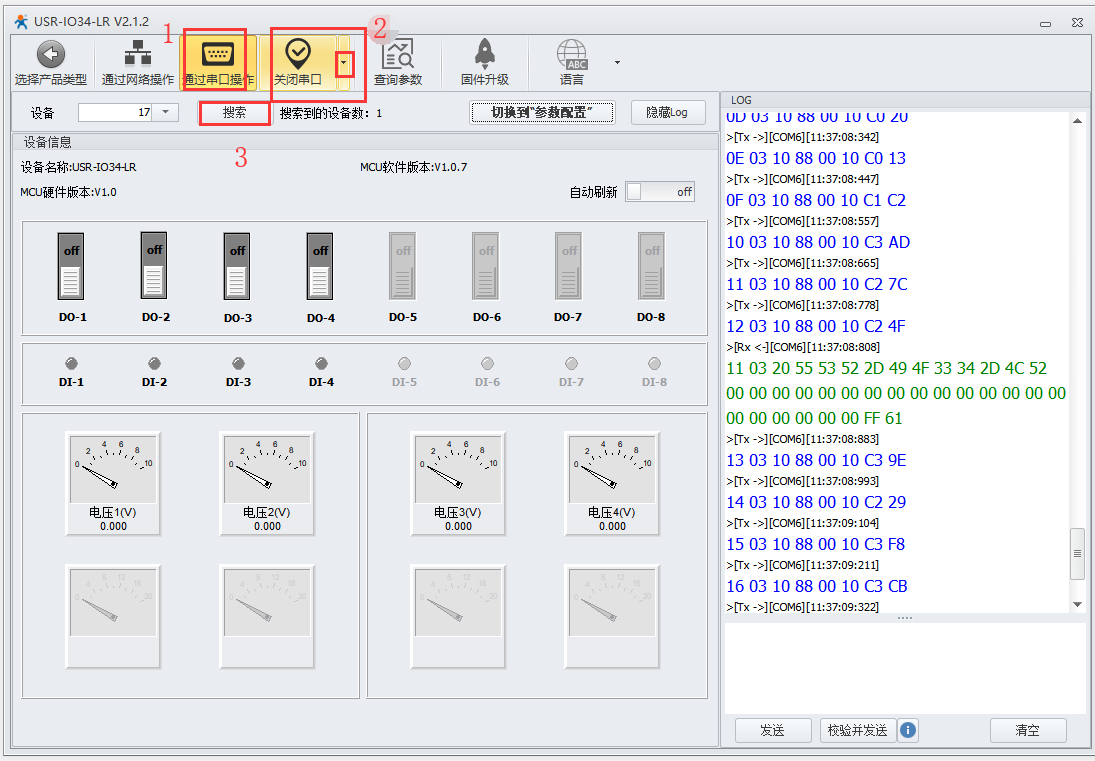Click the 设备名称:USR-IO34-LR text
Image resolution: width=1095 pixels, height=761 pixels.
tap(78, 167)
